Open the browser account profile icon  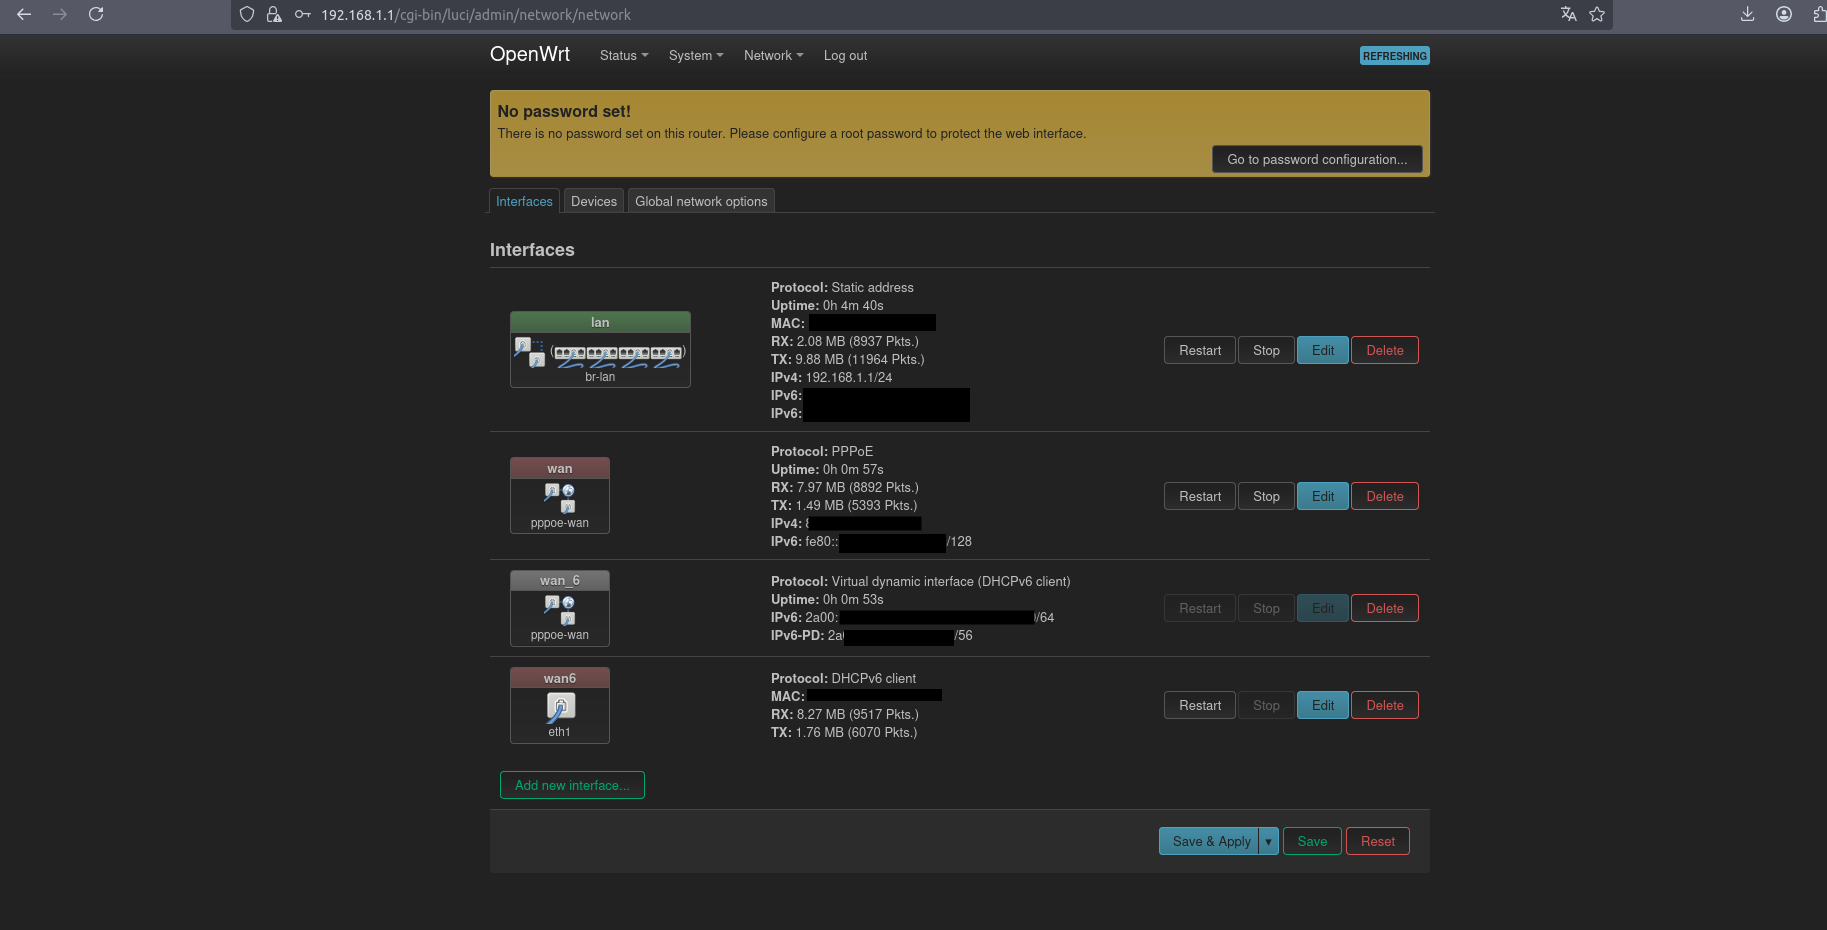pyautogui.click(x=1783, y=14)
